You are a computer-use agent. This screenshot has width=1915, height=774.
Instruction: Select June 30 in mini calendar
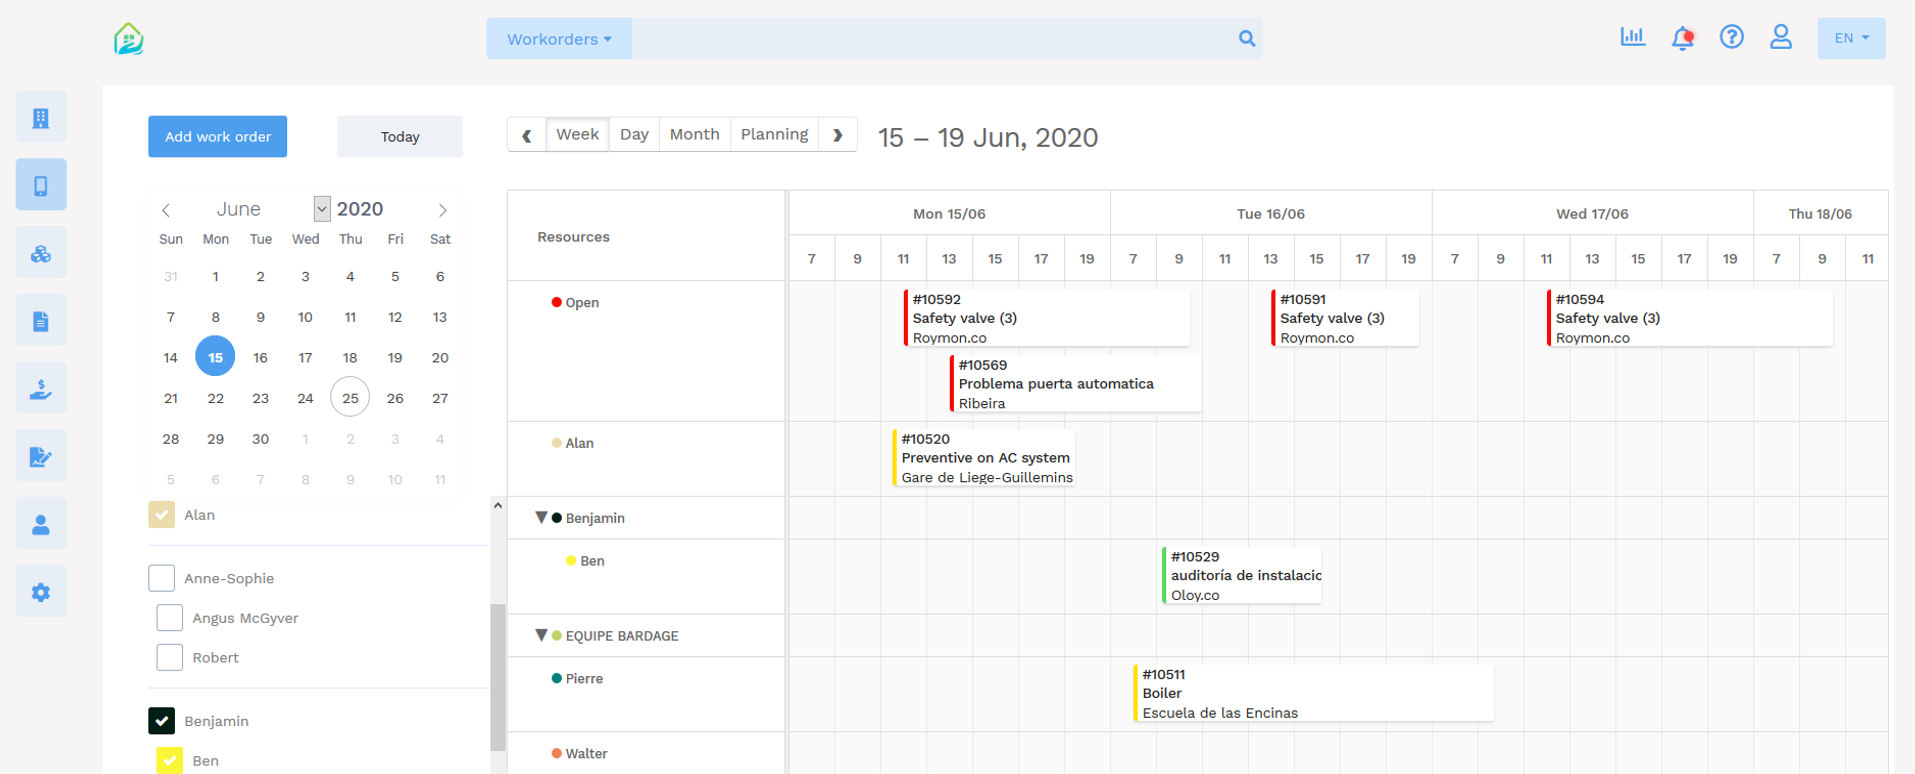(x=260, y=439)
